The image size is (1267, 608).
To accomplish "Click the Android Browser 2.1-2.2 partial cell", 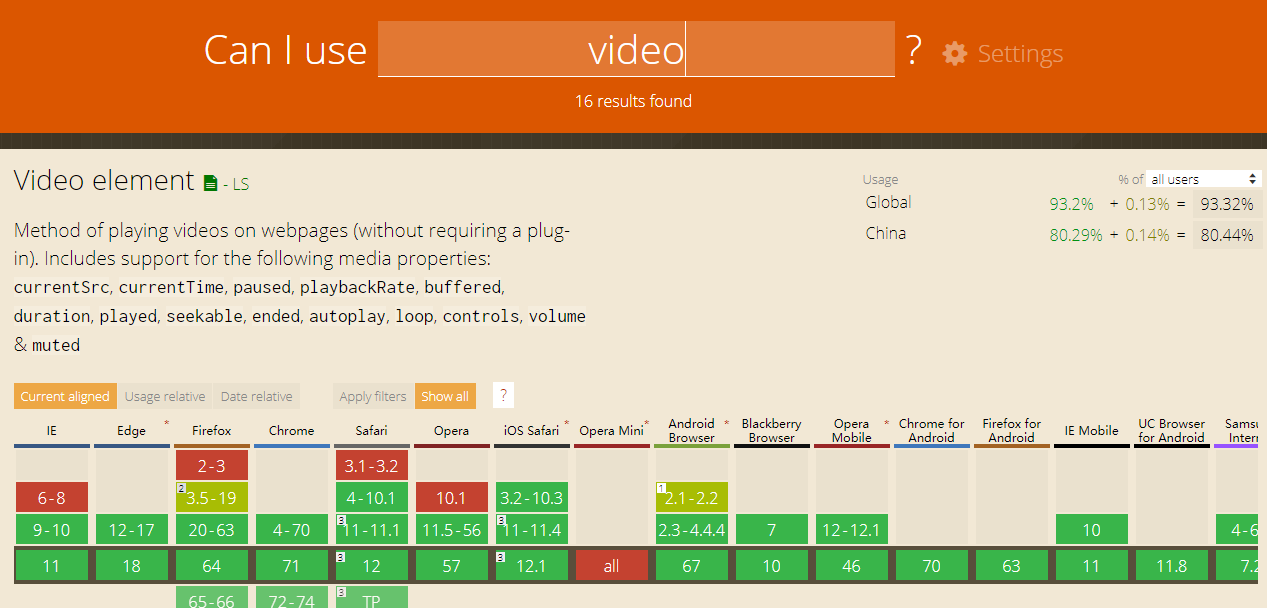I will (x=692, y=497).
